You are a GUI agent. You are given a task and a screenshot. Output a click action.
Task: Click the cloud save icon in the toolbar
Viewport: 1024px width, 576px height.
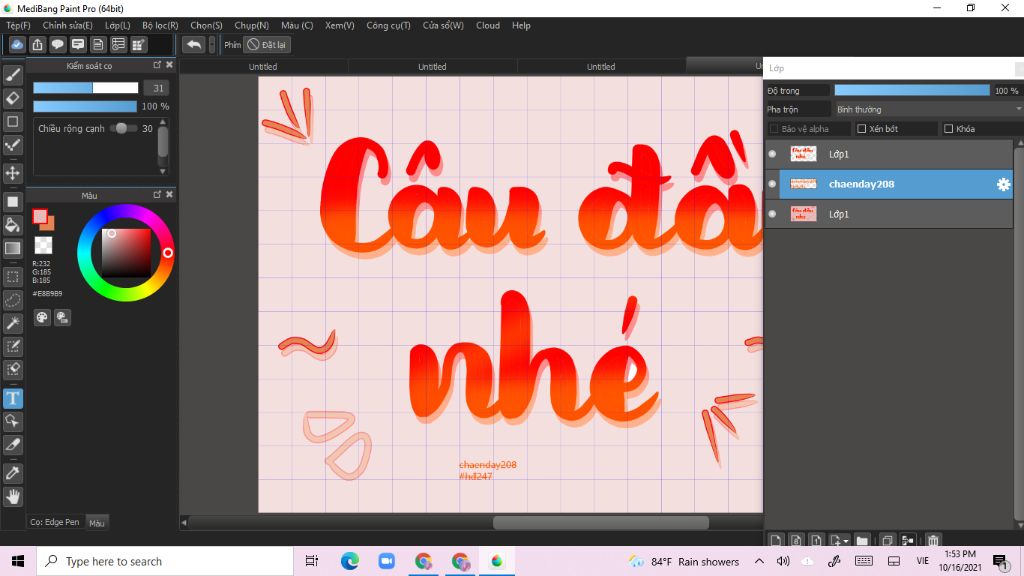[17, 44]
